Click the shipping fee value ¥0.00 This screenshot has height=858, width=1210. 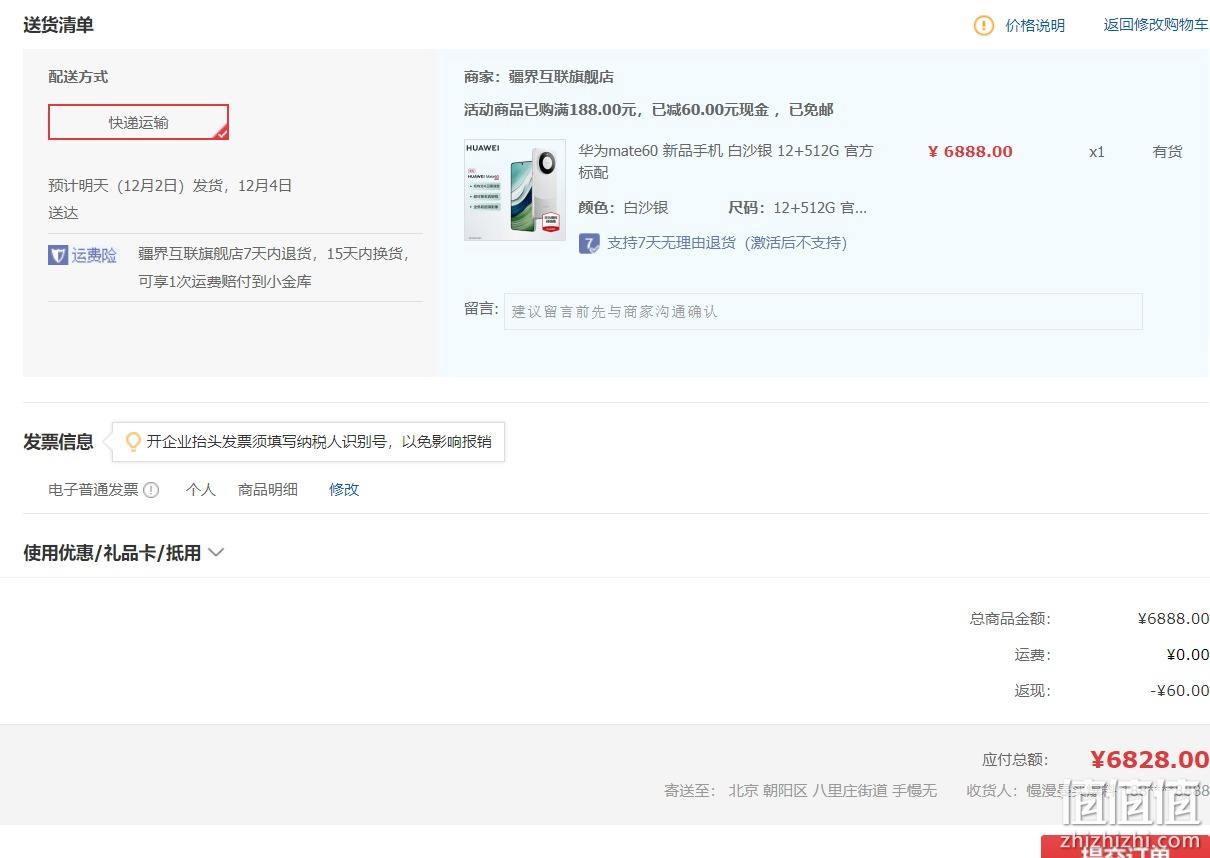(x=1187, y=655)
